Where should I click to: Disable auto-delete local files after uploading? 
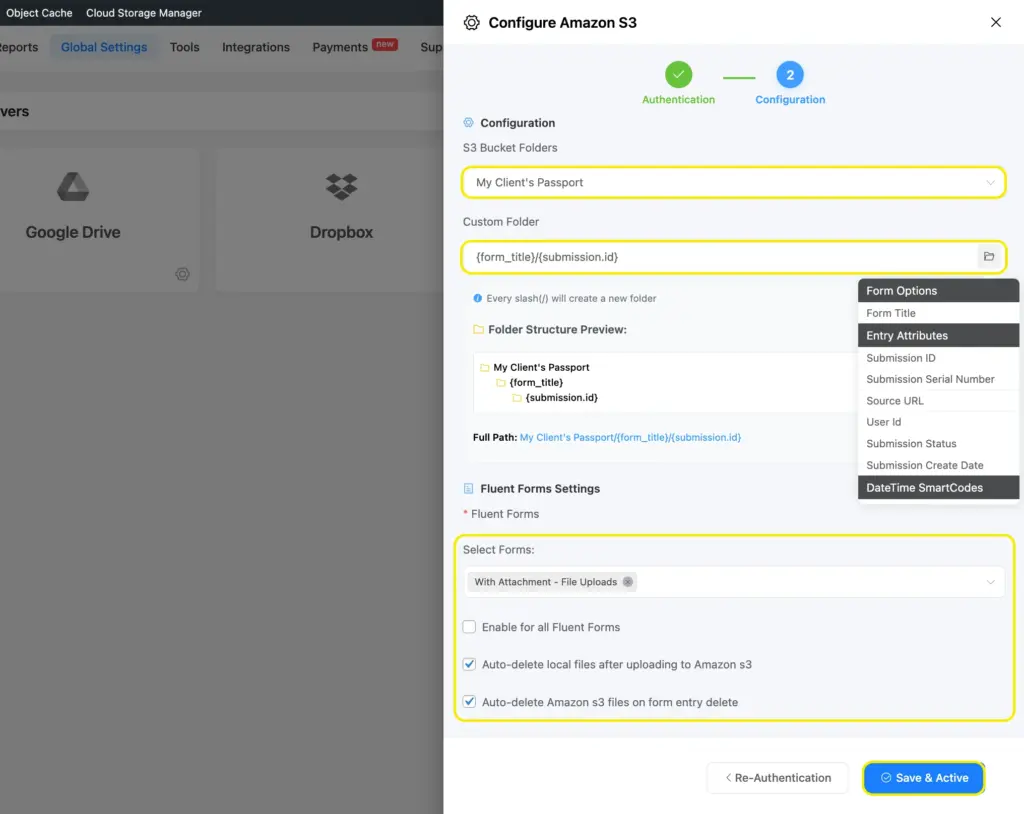pyautogui.click(x=469, y=664)
